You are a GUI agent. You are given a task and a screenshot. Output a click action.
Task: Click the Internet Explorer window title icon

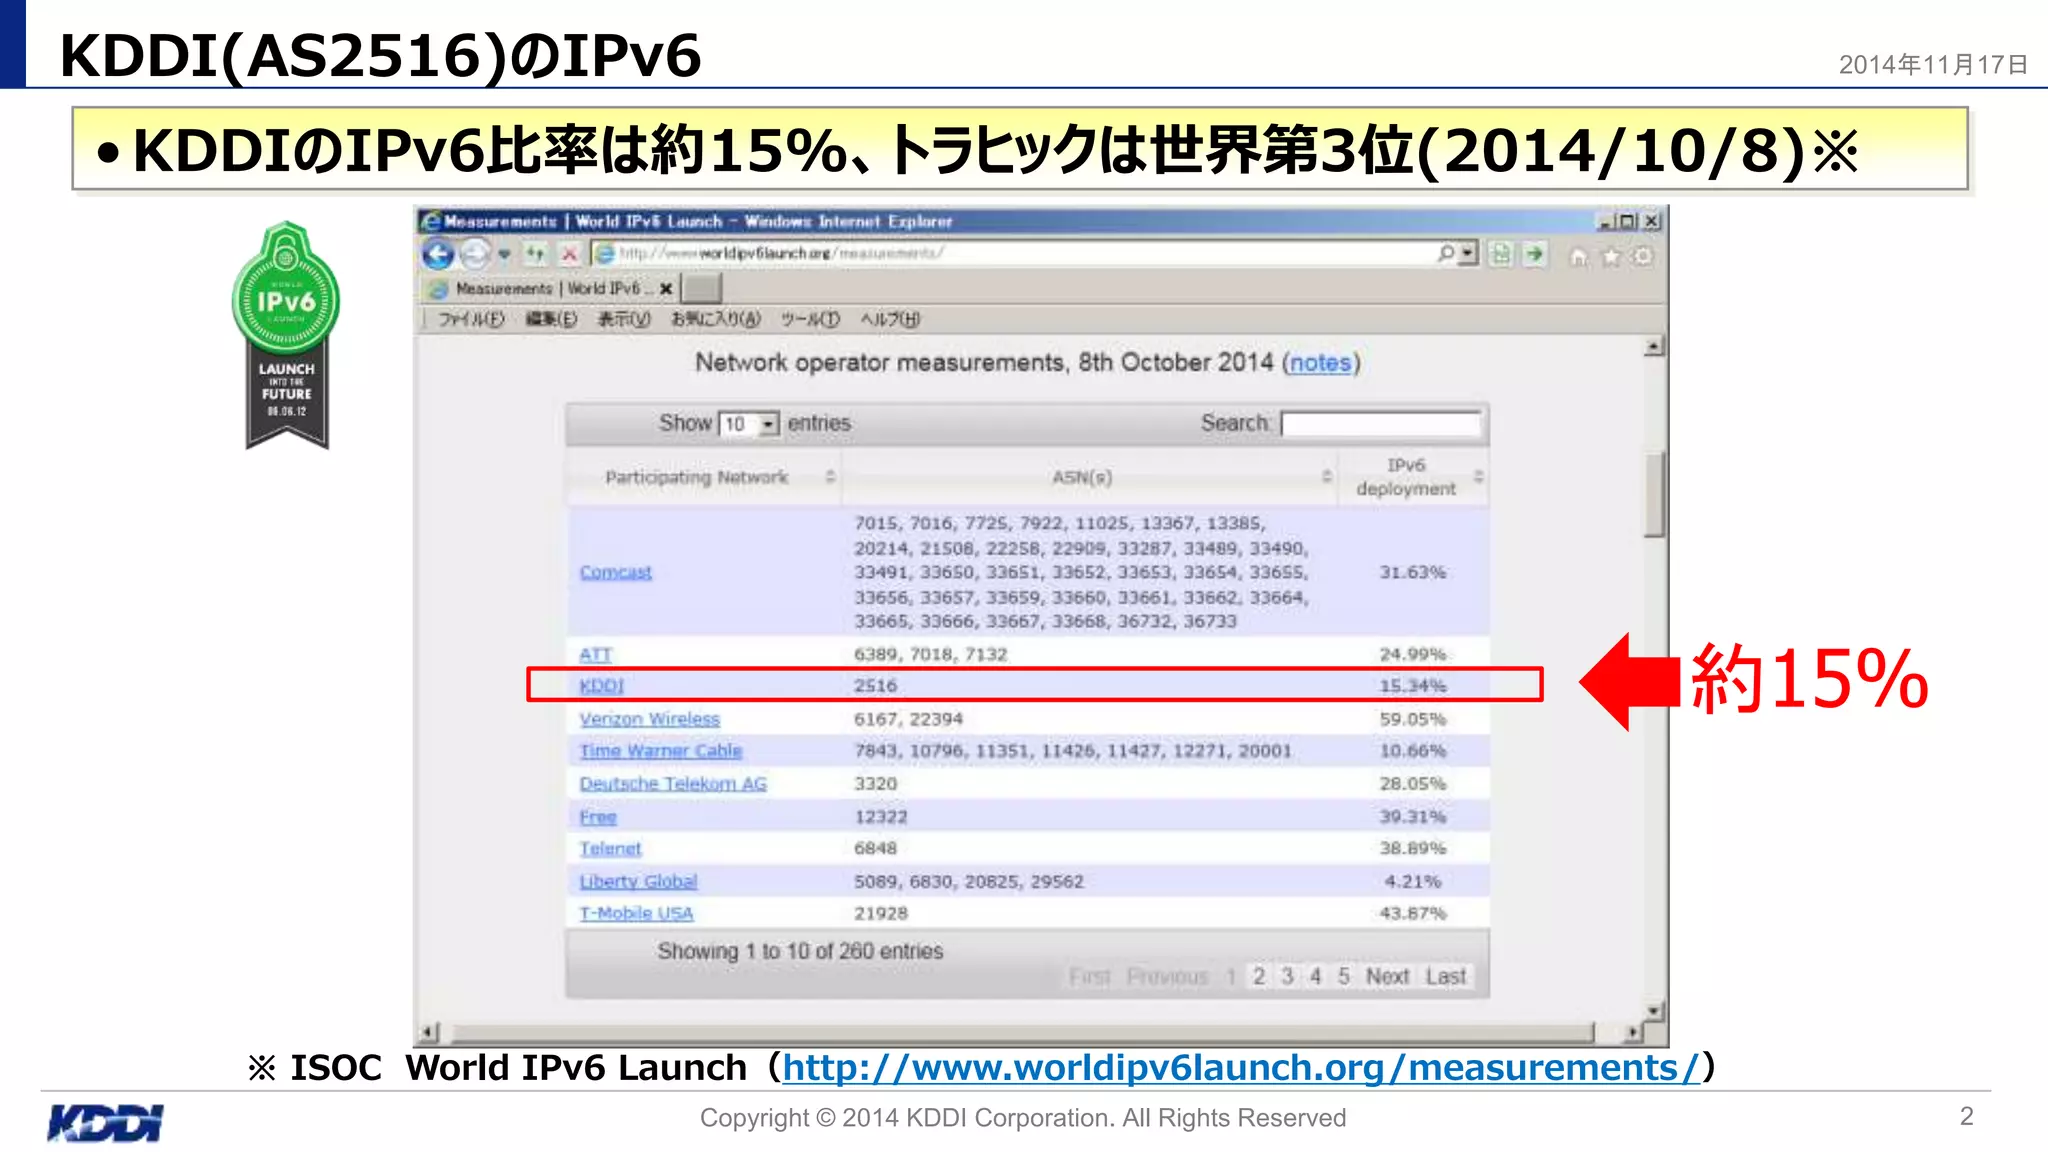[431, 221]
